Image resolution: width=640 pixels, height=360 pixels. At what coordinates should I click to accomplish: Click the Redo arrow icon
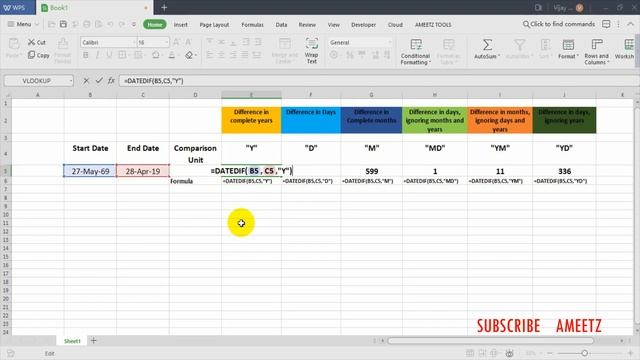(x=122, y=24)
